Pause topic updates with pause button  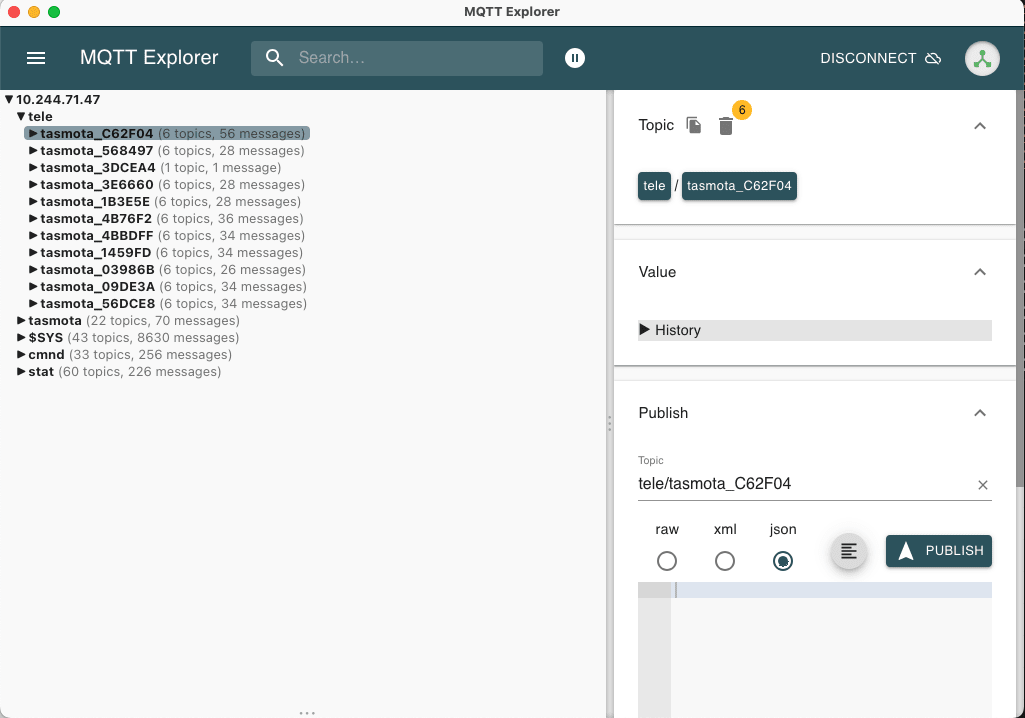[575, 58]
